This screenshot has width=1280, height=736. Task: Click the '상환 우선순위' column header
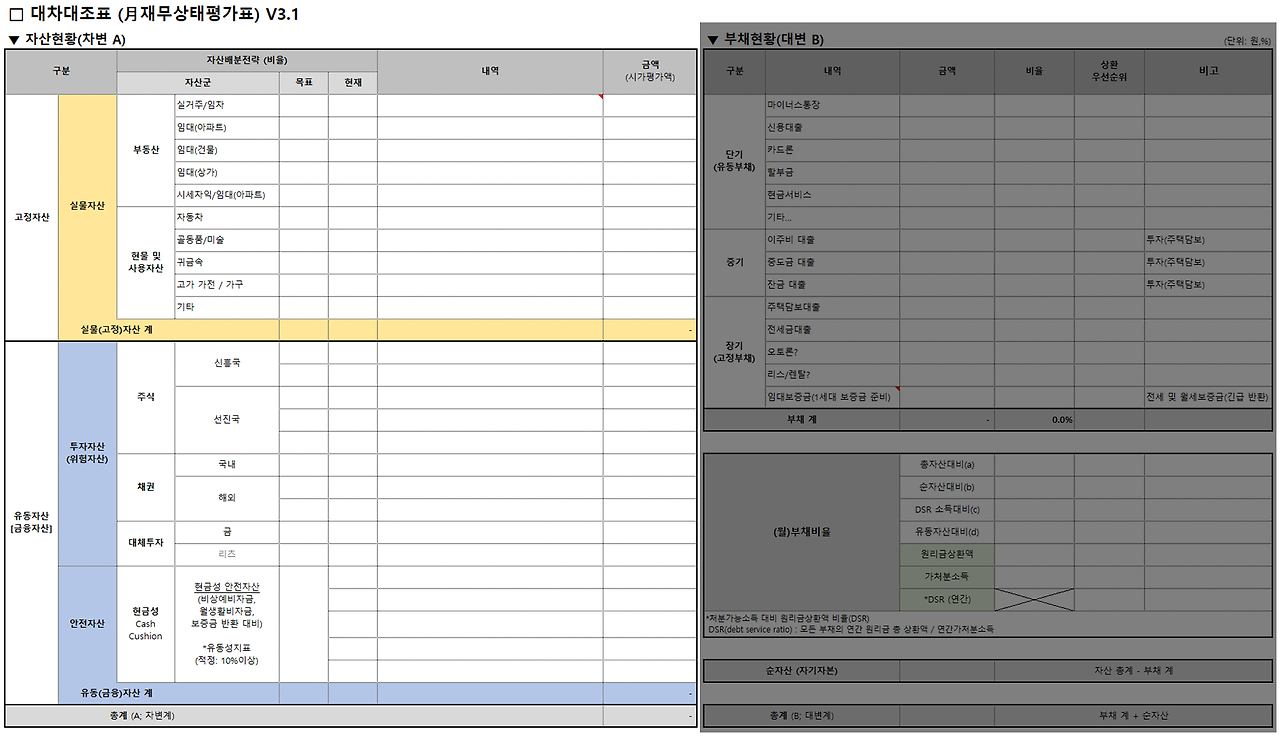click(x=1109, y=71)
